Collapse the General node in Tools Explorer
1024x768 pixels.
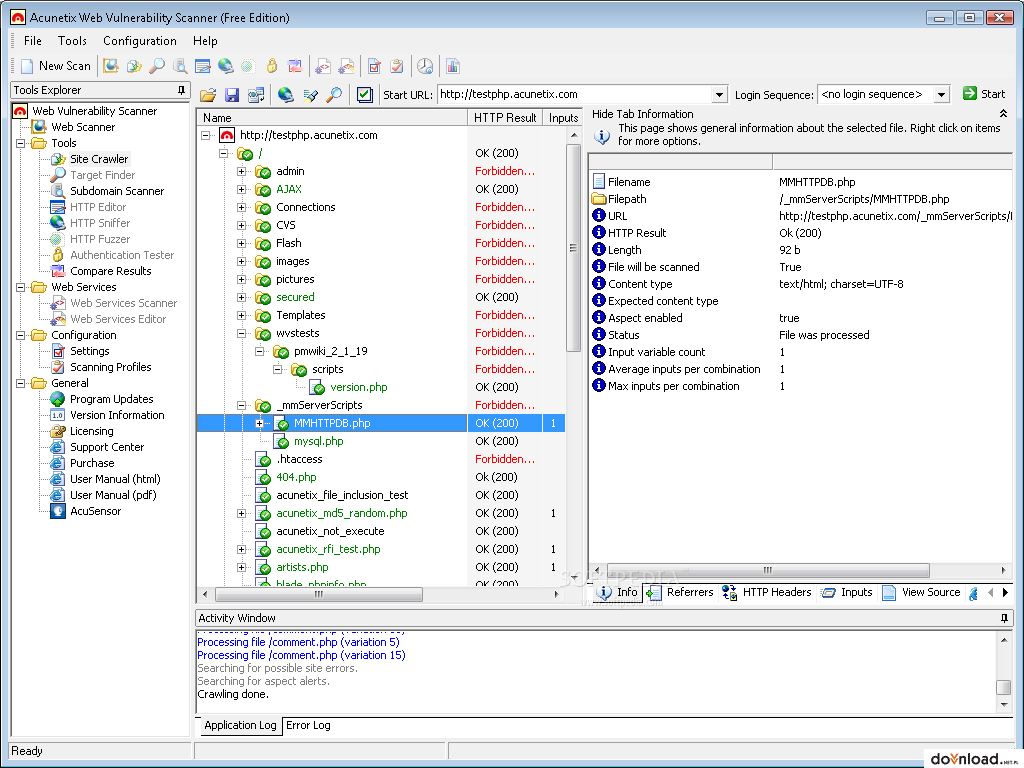coord(21,383)
